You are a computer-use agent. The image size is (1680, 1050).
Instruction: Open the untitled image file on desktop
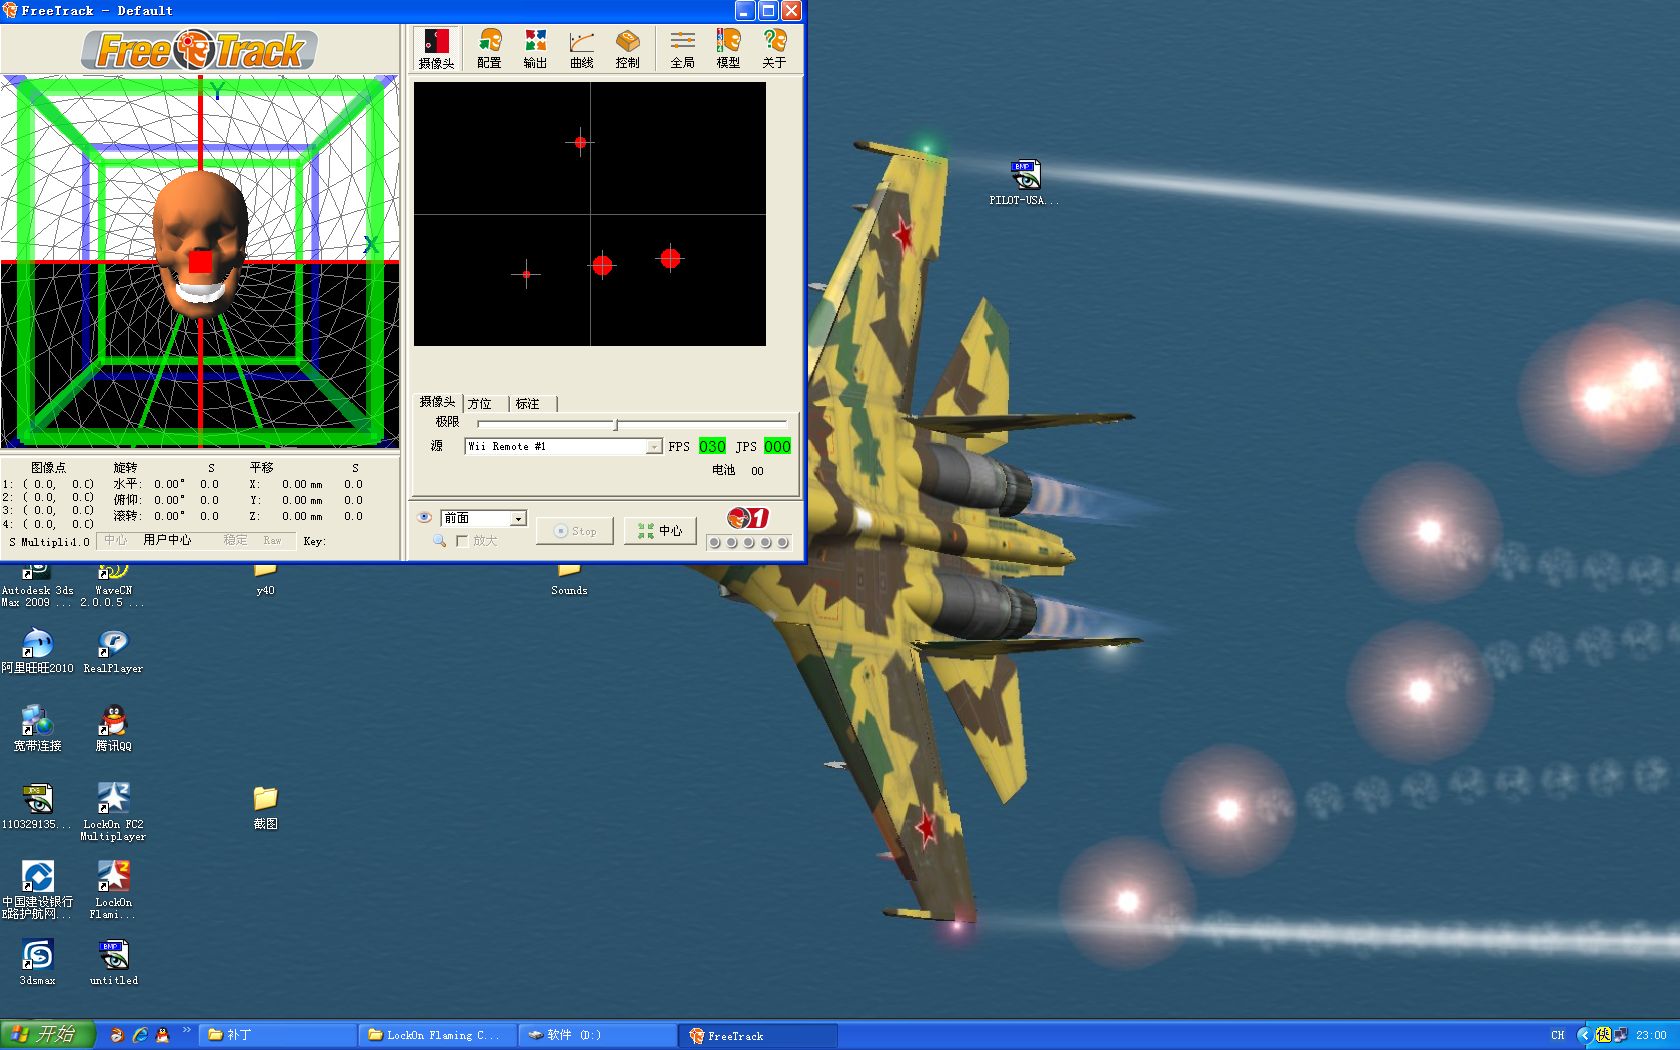(x=113, y=963)
